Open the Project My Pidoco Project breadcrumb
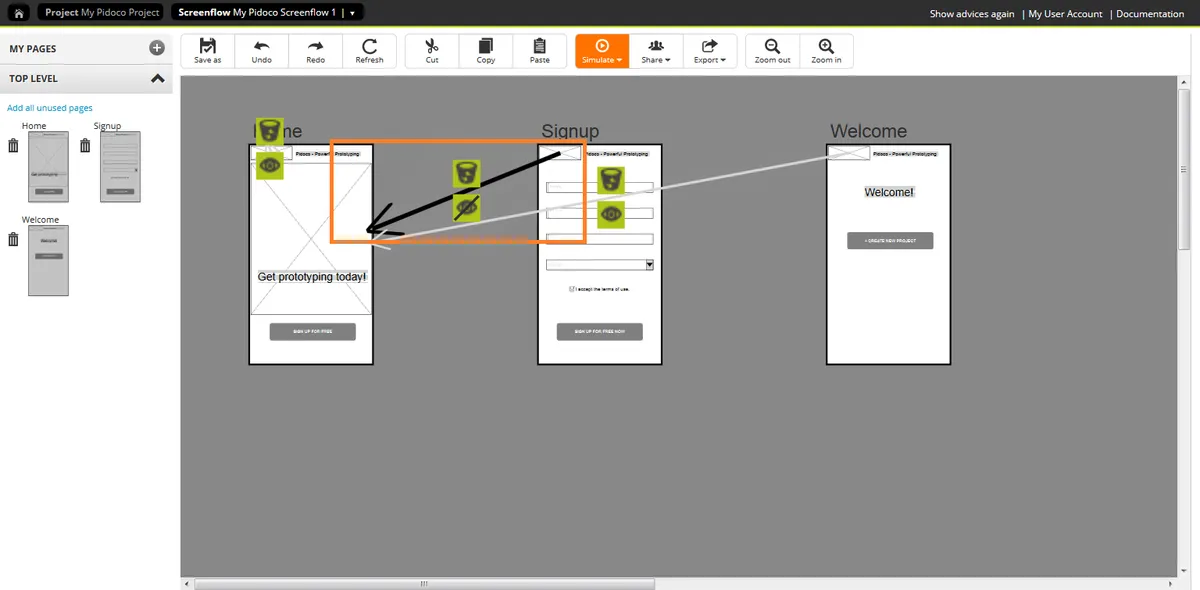This screenshot has height=590, width=1200. click(x=102, y=13)
